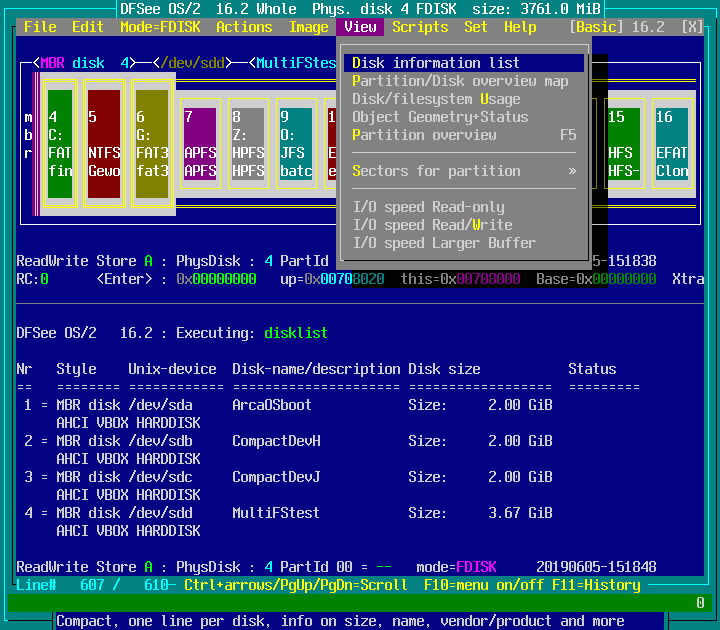The height and width of the screenshot is (630, 720).
Task: Select green partition 15 HFS block
Action: [623, 144]
